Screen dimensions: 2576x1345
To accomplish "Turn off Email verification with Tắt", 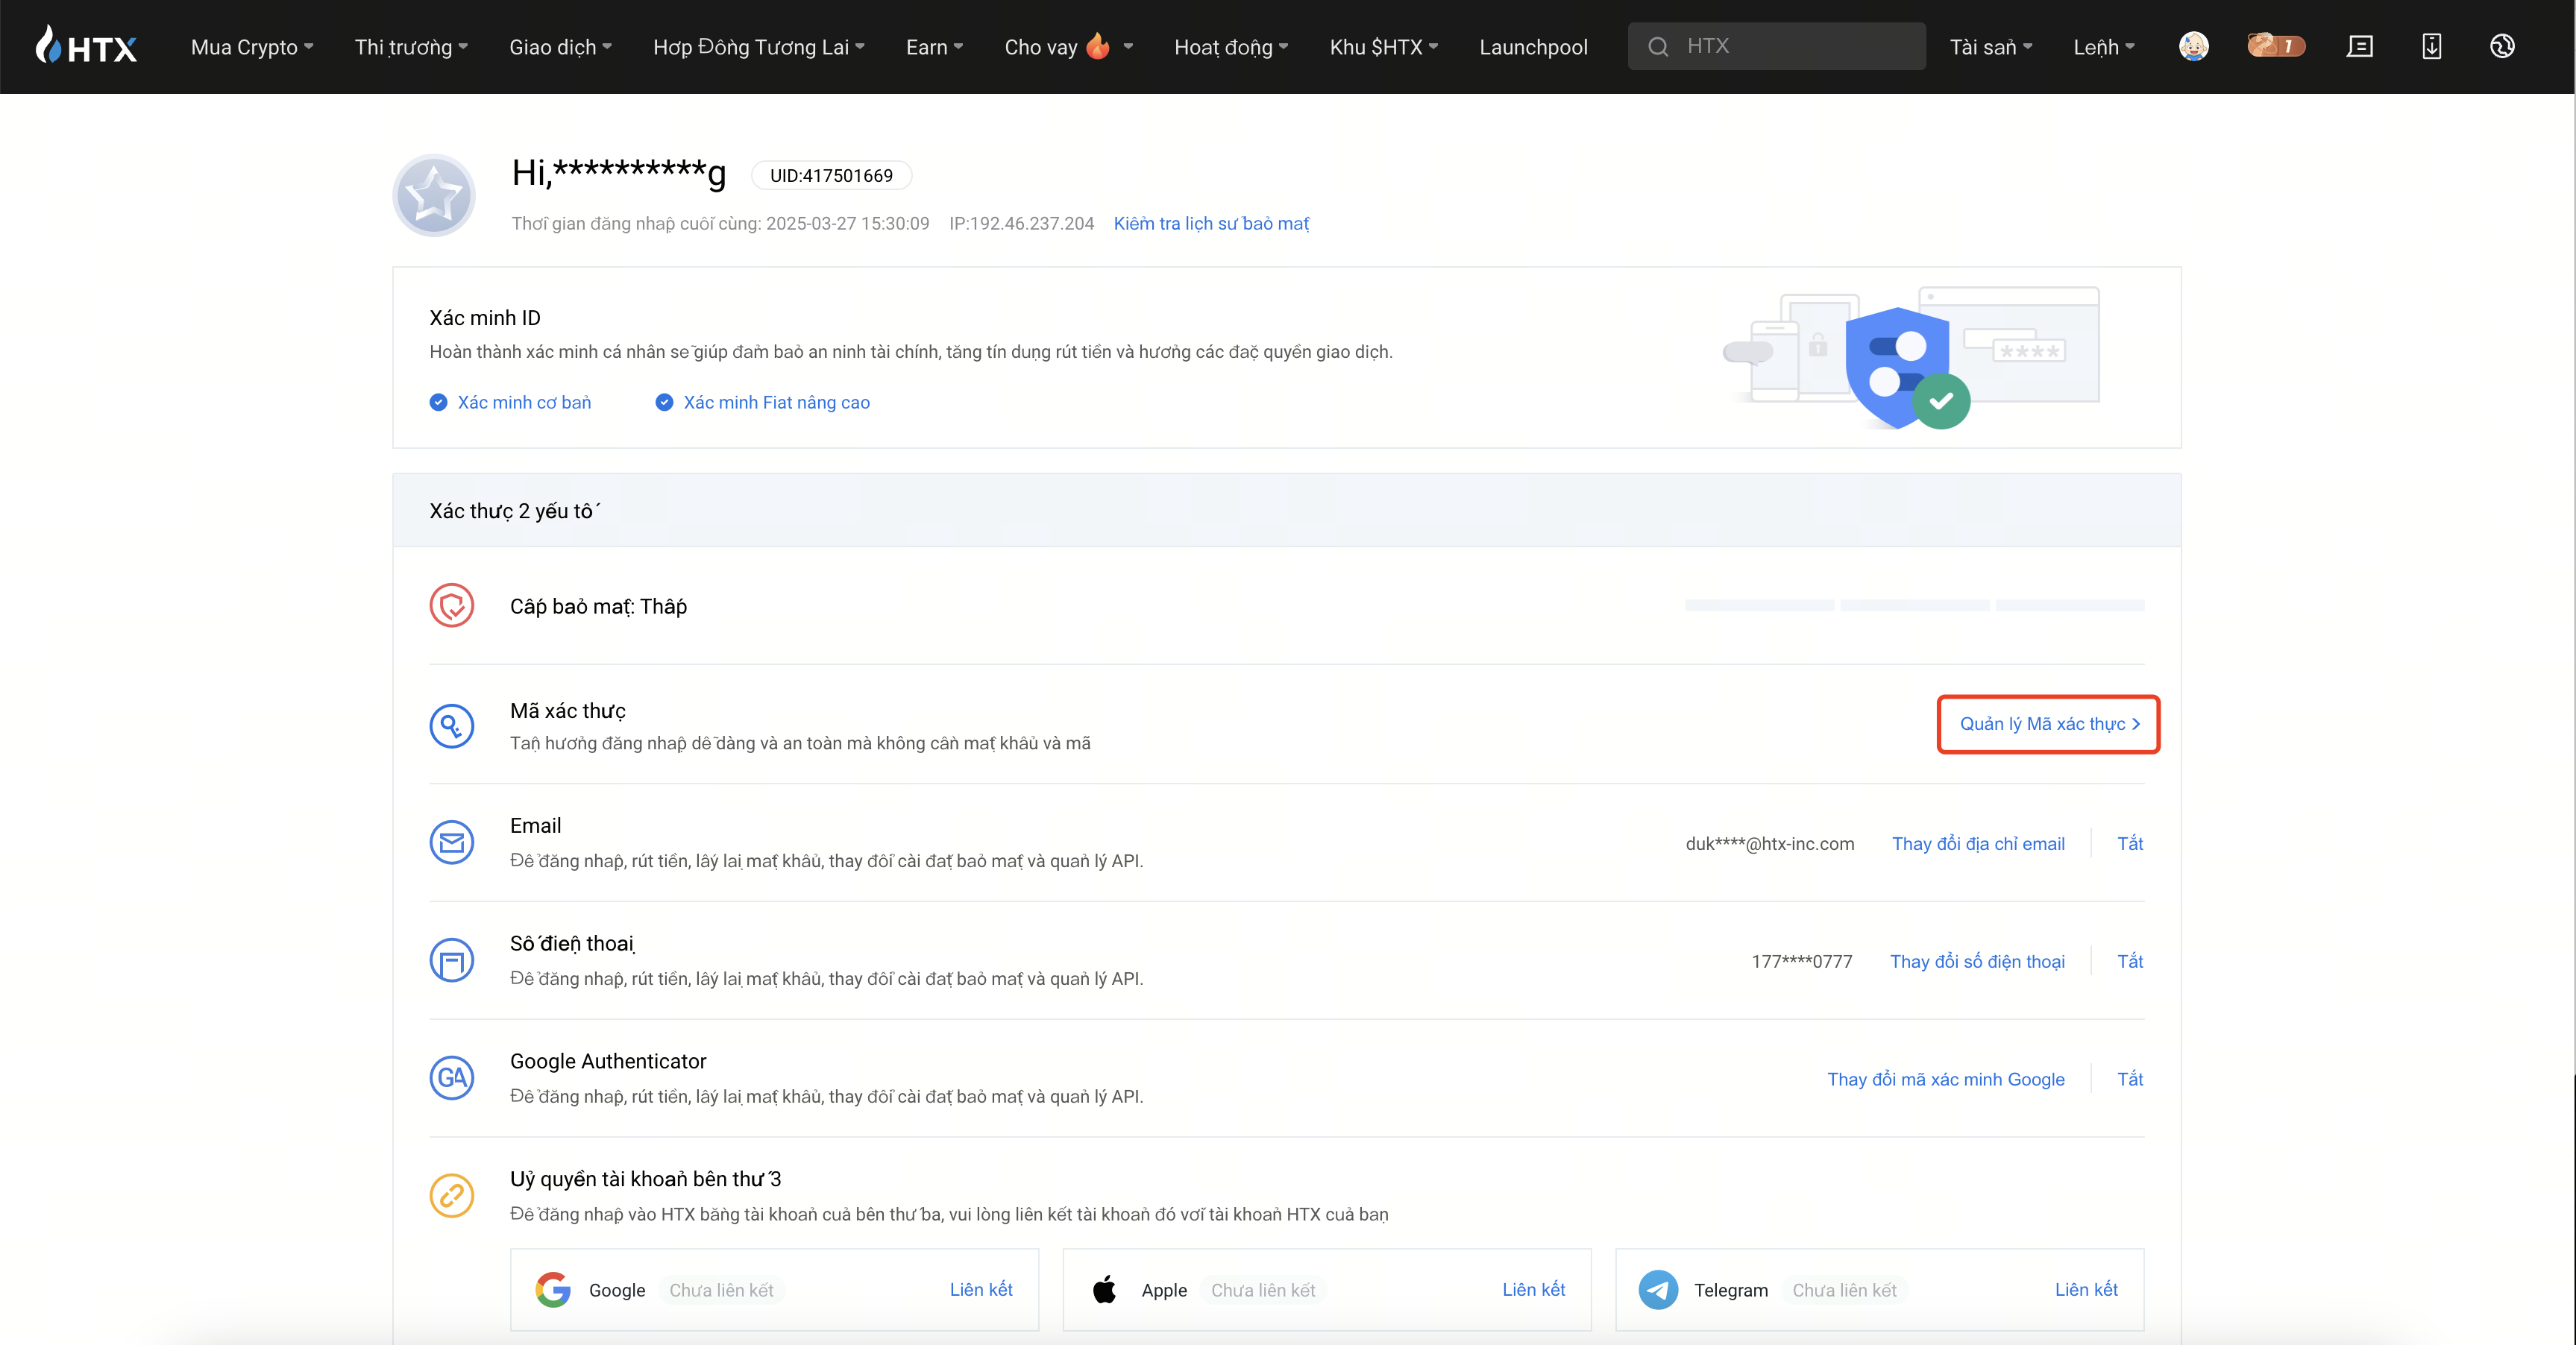I will (x=2130, y=843).
